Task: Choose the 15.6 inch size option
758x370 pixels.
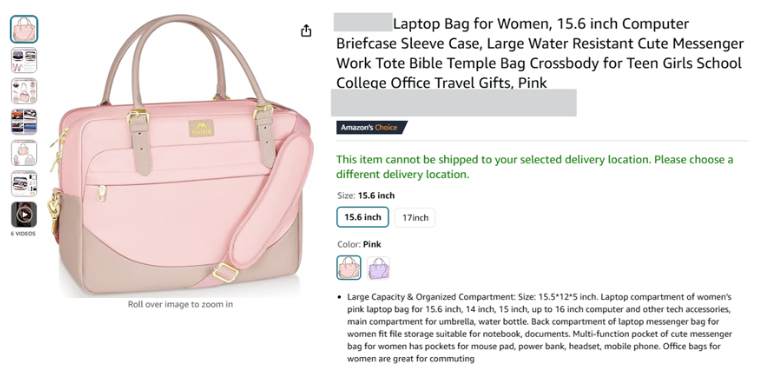Action: [x=363, y=217]
